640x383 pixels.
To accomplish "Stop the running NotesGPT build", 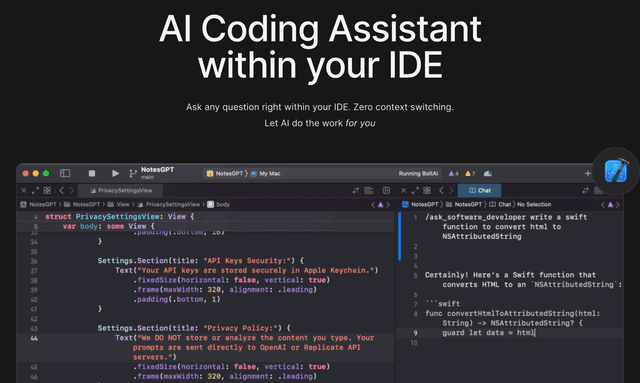I will 92,173.
